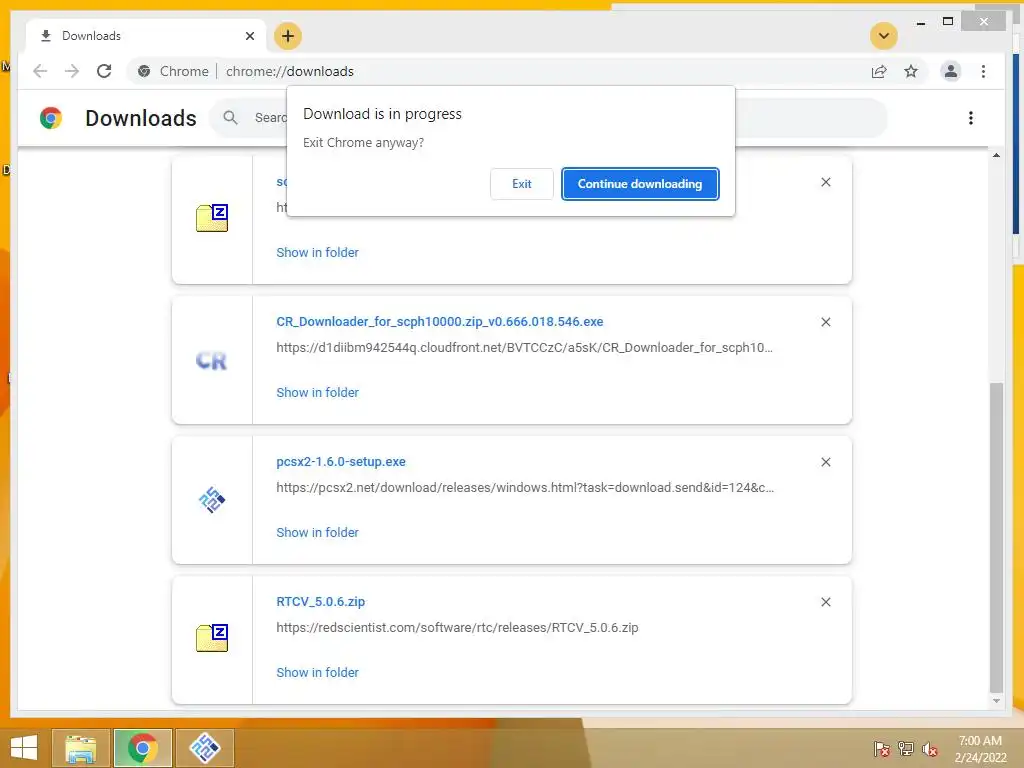The width and height of the screenshot is (1024, 768).
Task: Click the page vertical scrollbar thumb
Action: tap(996, 537)
